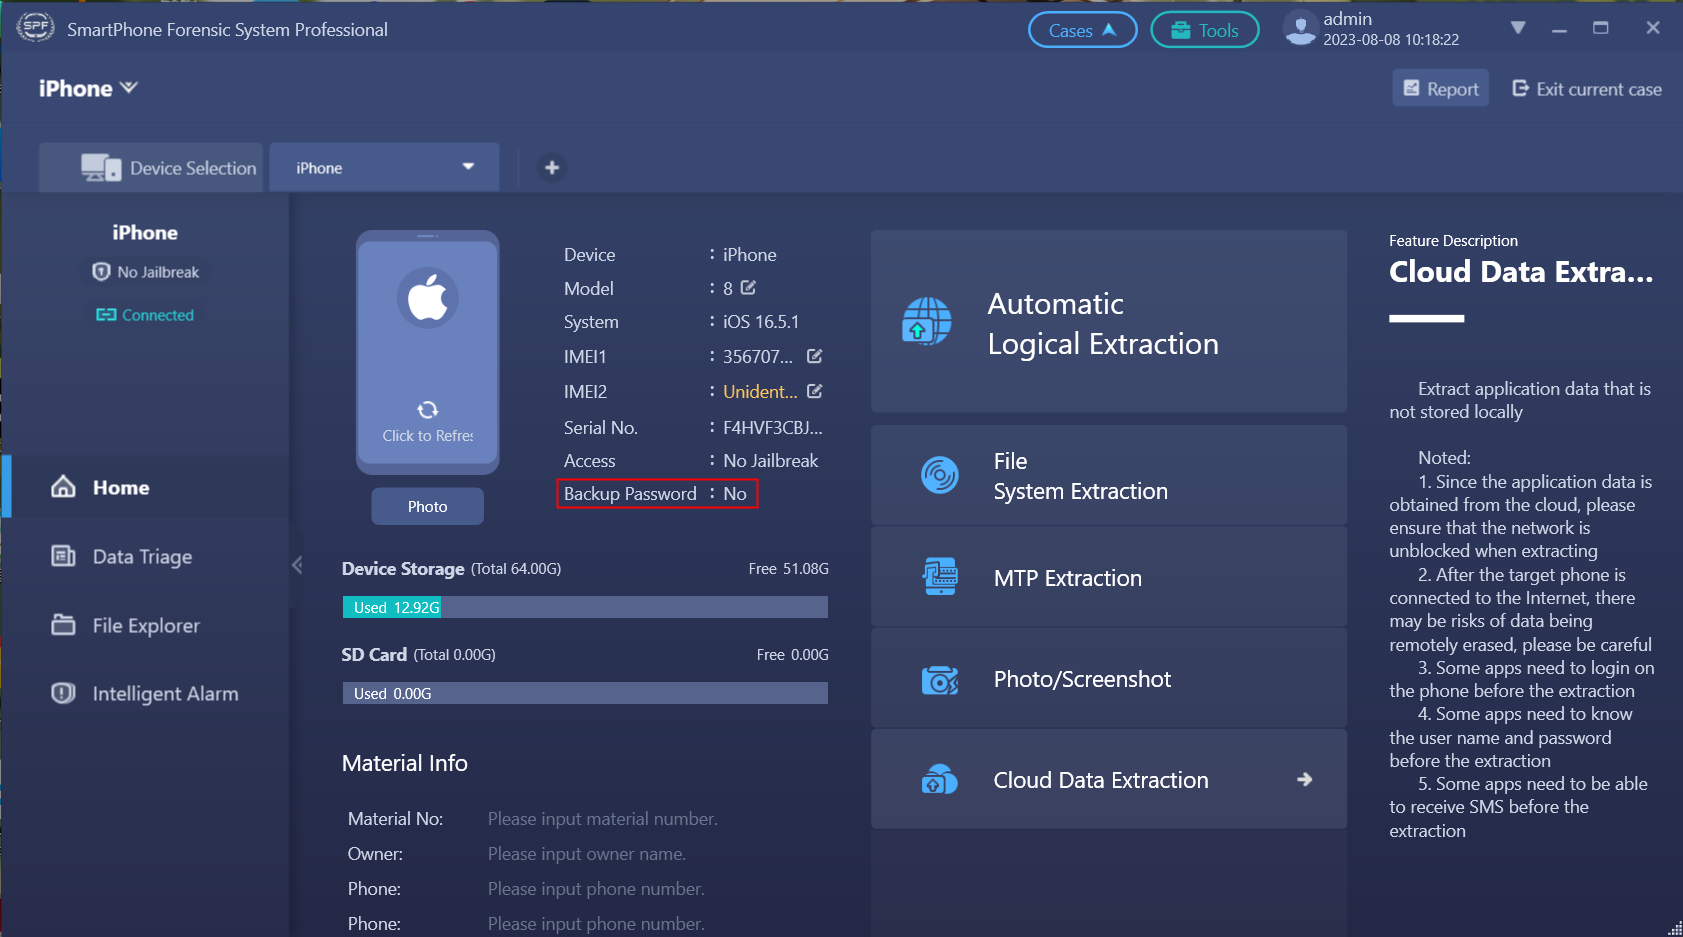
Task: Click the Backup Password value No
Action: click(x=735, y=494)
